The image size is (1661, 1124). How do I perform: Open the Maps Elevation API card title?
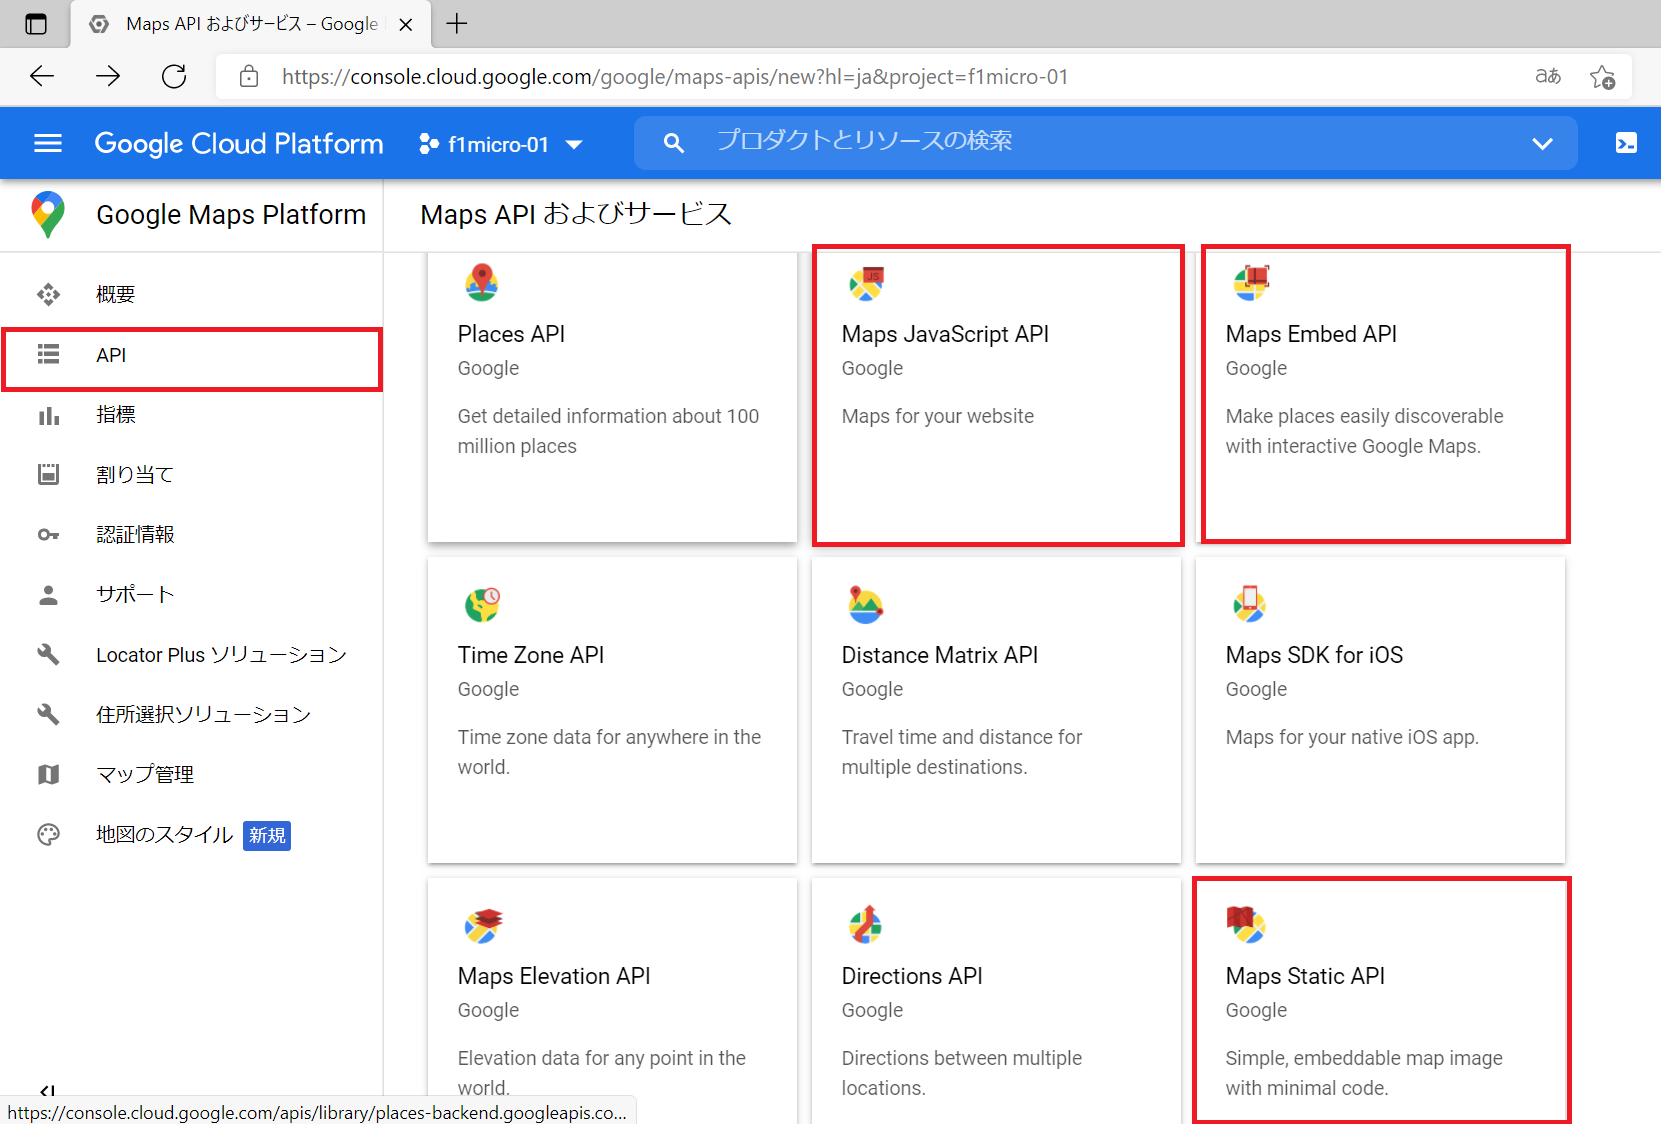(x=554, y=976)
